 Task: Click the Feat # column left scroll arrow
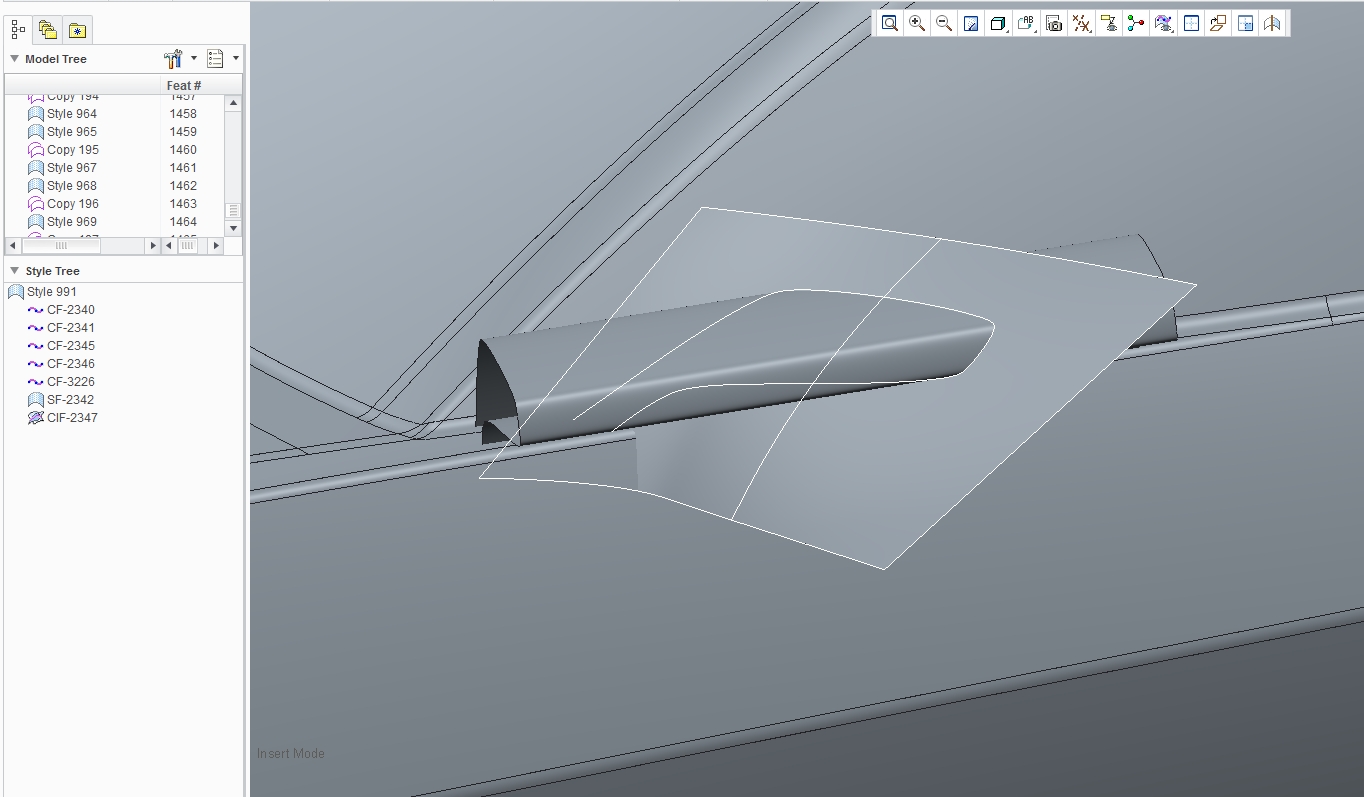coord(169,245)
